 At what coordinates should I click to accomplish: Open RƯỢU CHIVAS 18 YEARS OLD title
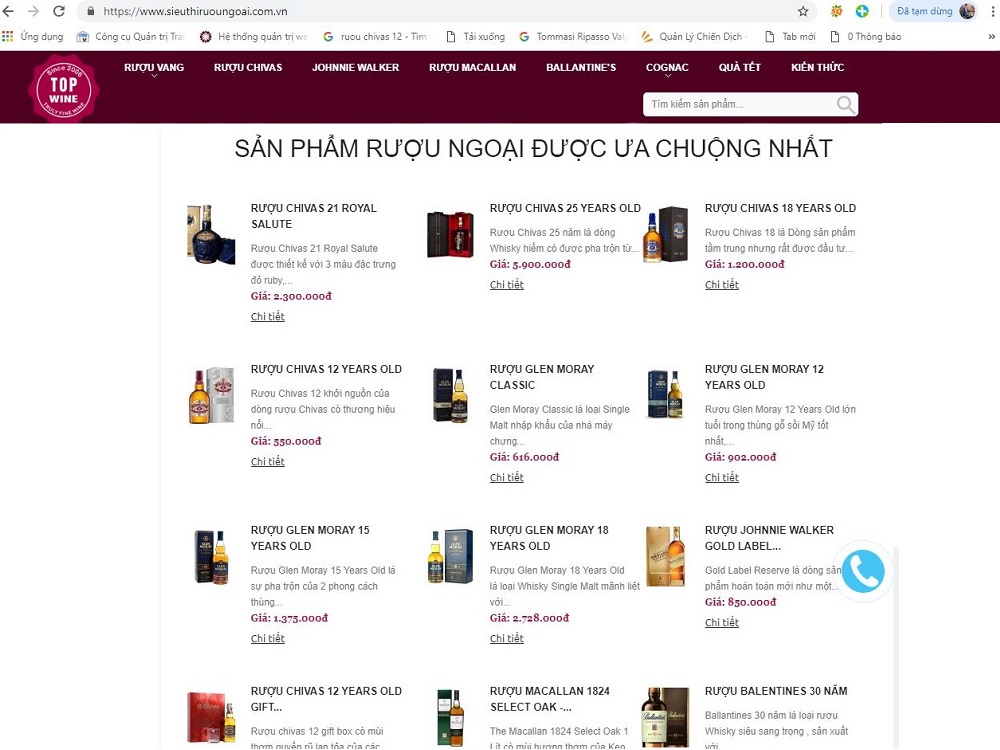point(780,209)
